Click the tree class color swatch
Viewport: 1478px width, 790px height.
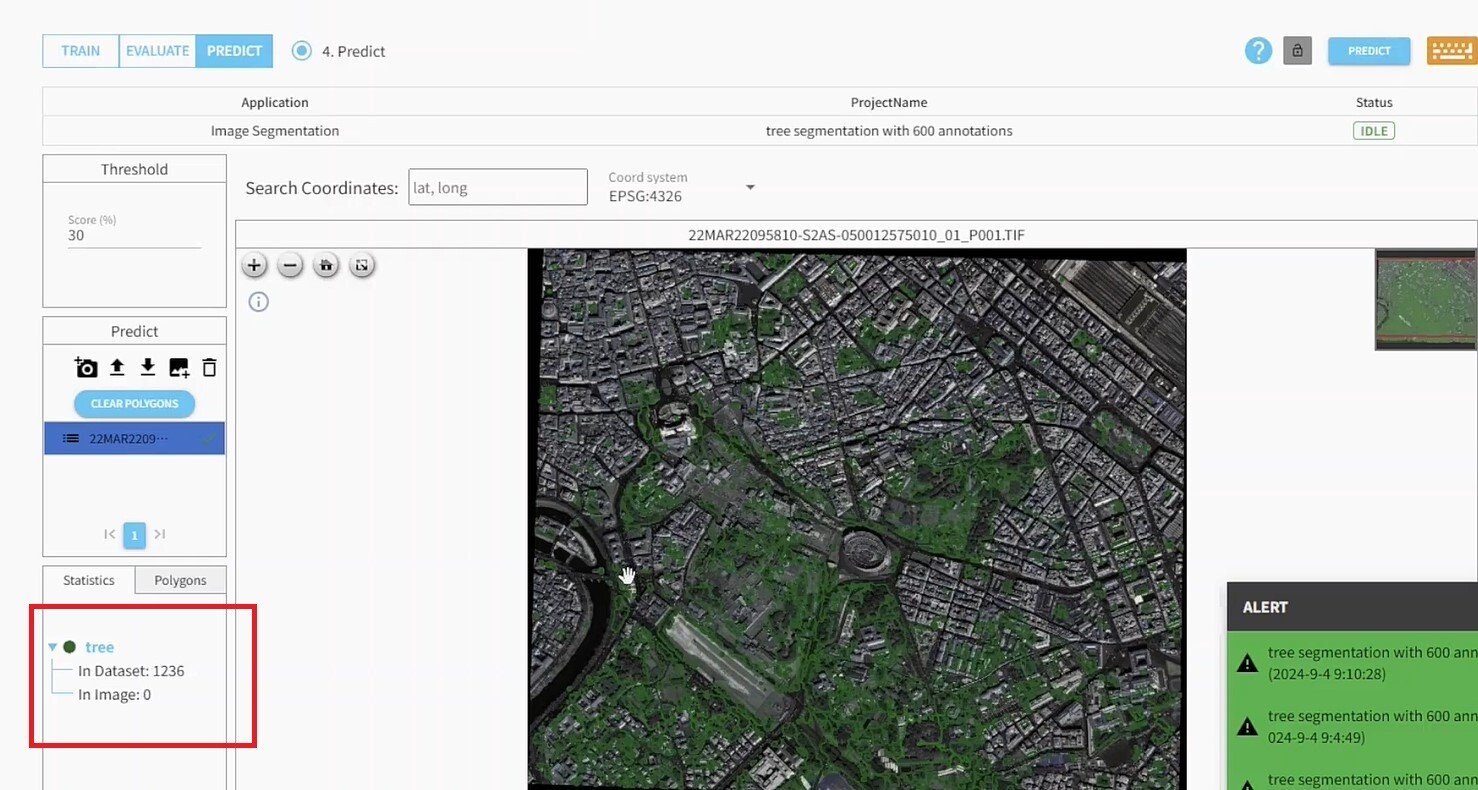(x=69, y=646)
